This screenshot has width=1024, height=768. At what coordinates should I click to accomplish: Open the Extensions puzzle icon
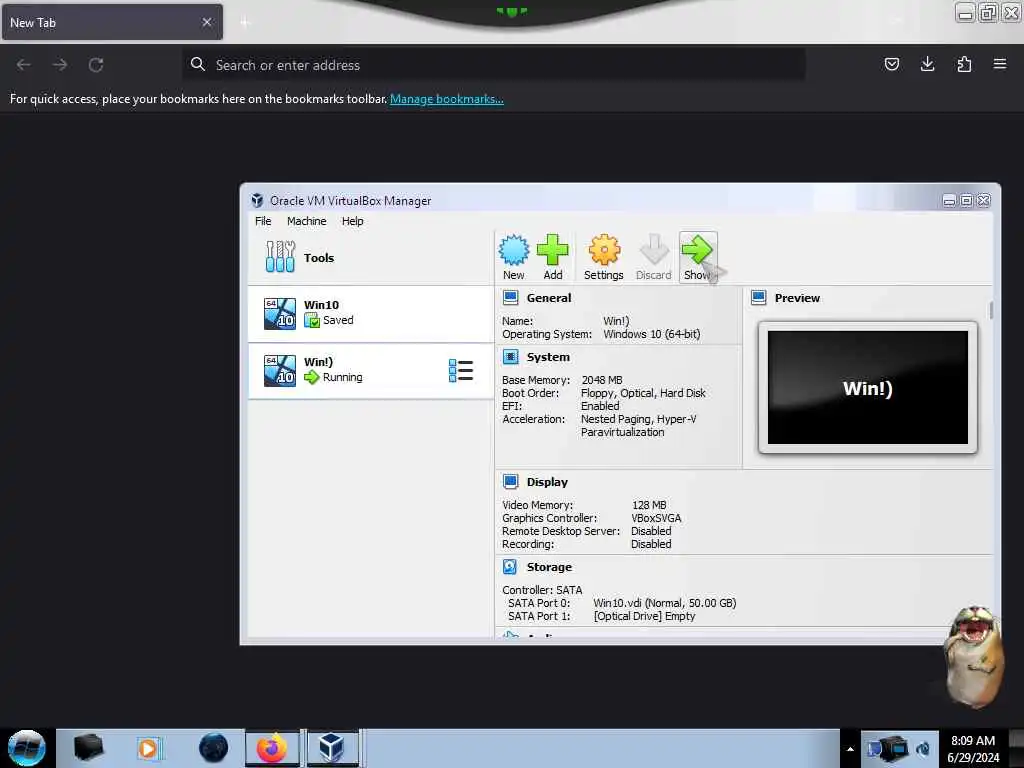click(x=964, y=64)
